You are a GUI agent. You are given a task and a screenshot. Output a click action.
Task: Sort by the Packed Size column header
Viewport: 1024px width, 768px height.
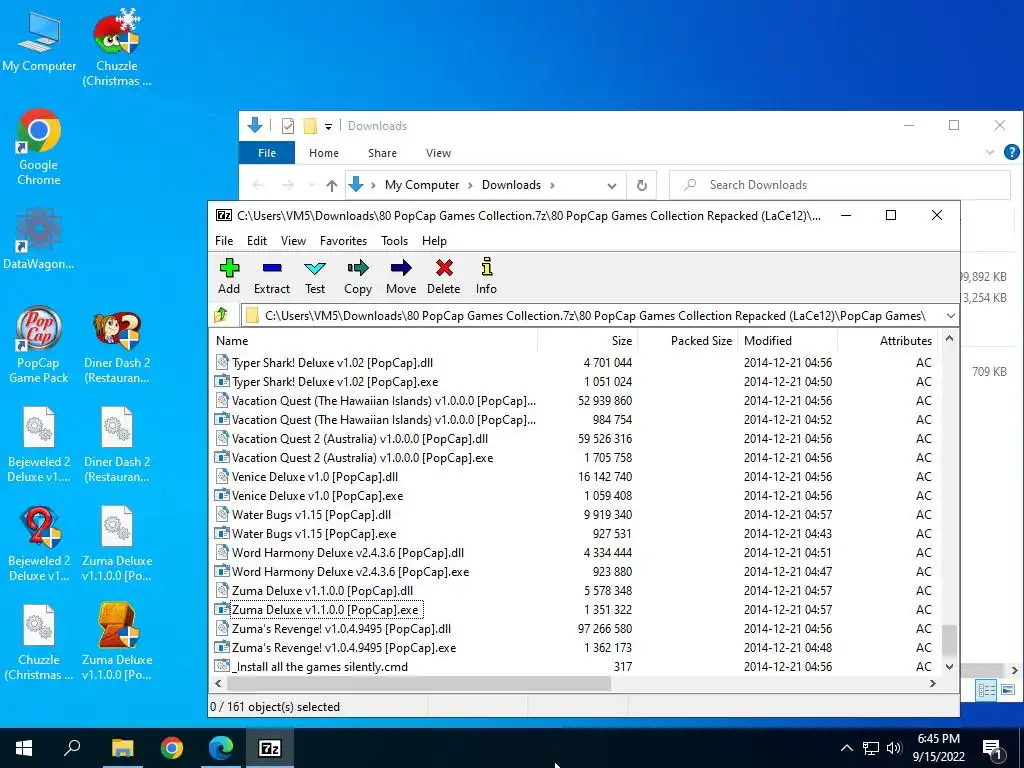pyautogui.click(x=688, y=341)
